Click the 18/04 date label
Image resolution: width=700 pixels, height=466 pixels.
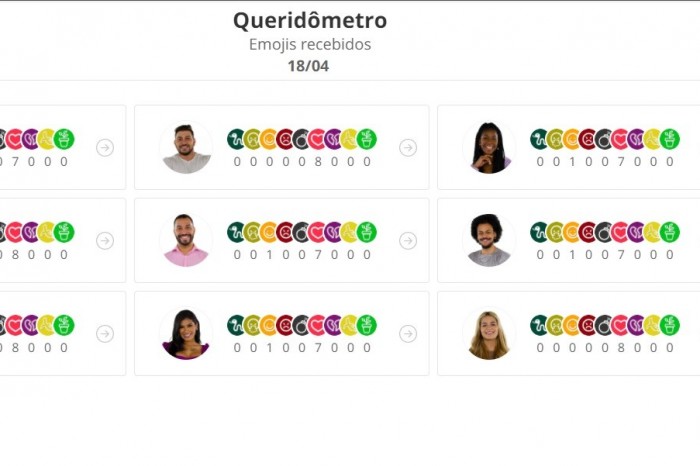pyautogui.click(x=308, y=66)
